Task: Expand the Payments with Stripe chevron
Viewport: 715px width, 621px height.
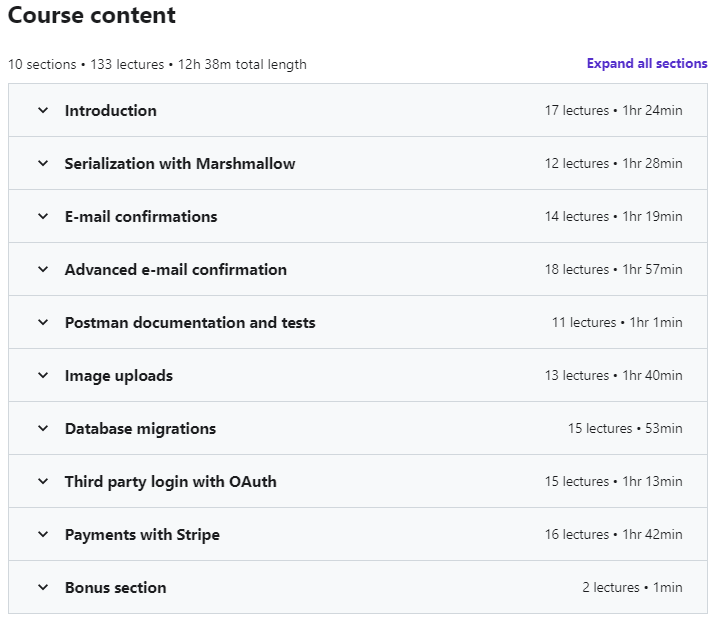Action: (43, 534)
